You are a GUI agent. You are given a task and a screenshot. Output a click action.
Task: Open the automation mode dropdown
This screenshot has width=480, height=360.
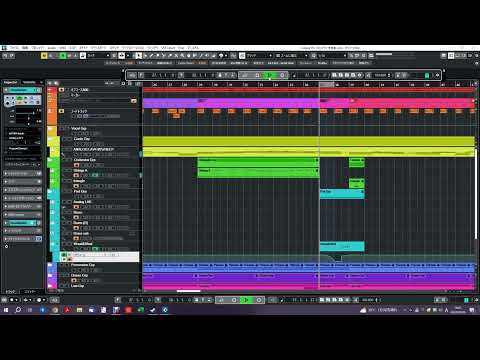click(x=98, y=56)
